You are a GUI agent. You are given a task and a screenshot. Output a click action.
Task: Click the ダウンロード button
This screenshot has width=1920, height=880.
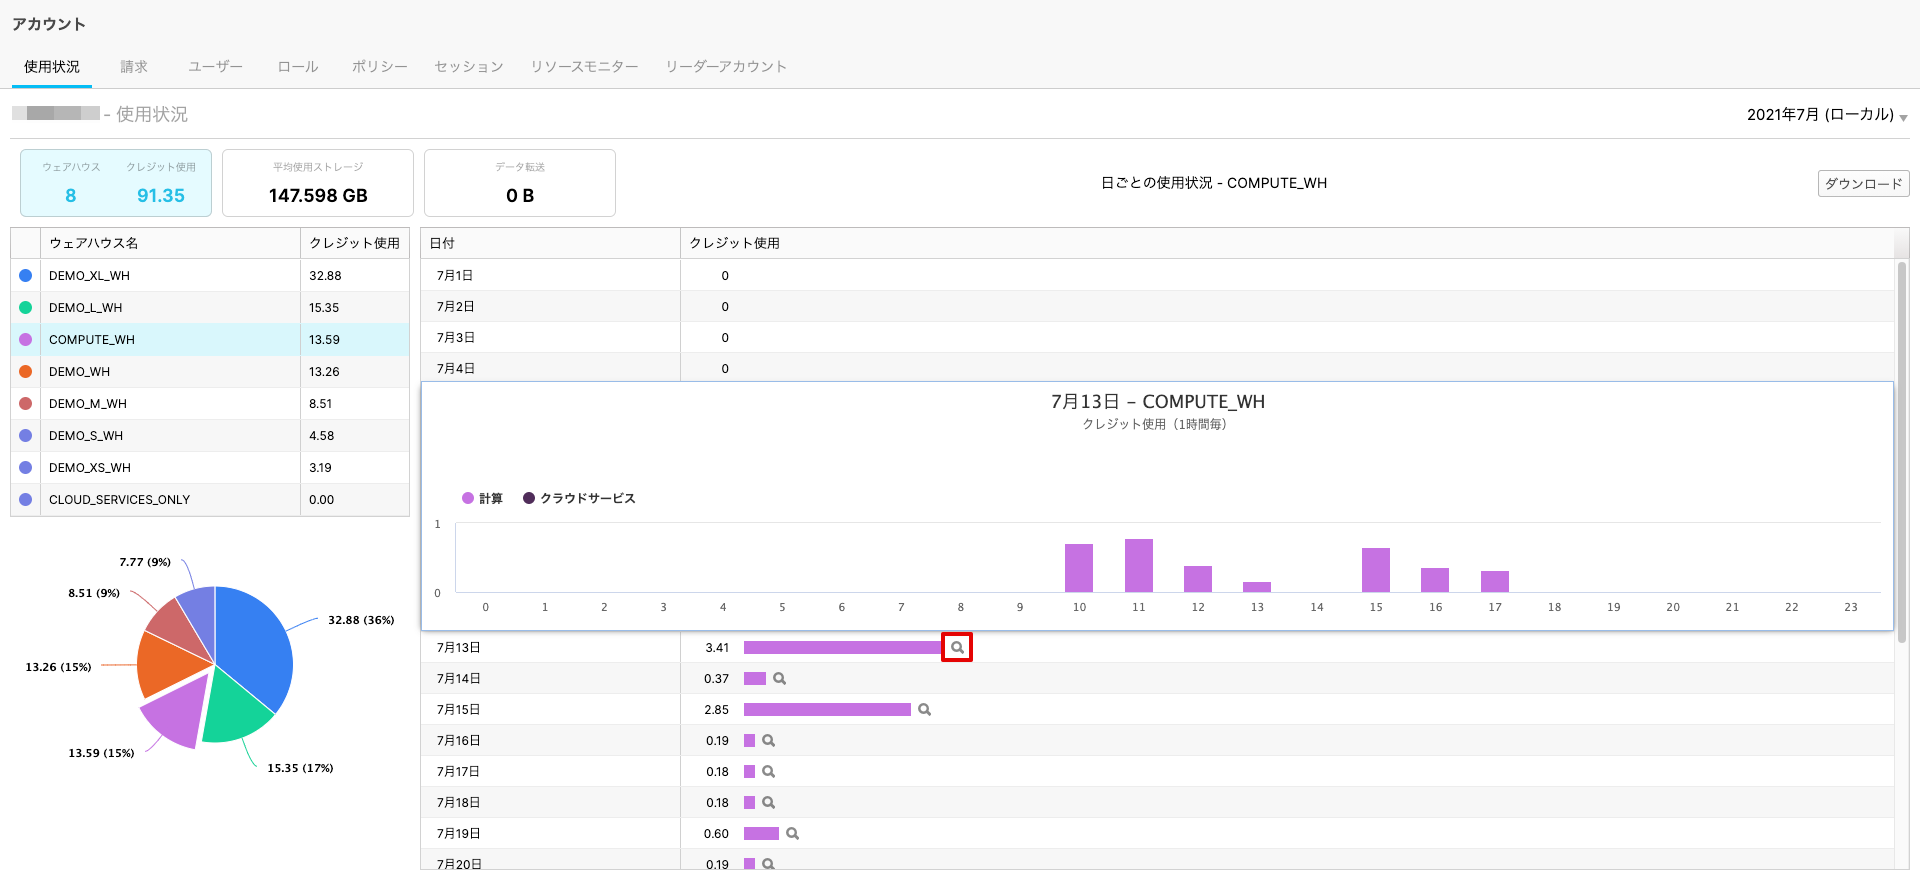coord(1863,184)
